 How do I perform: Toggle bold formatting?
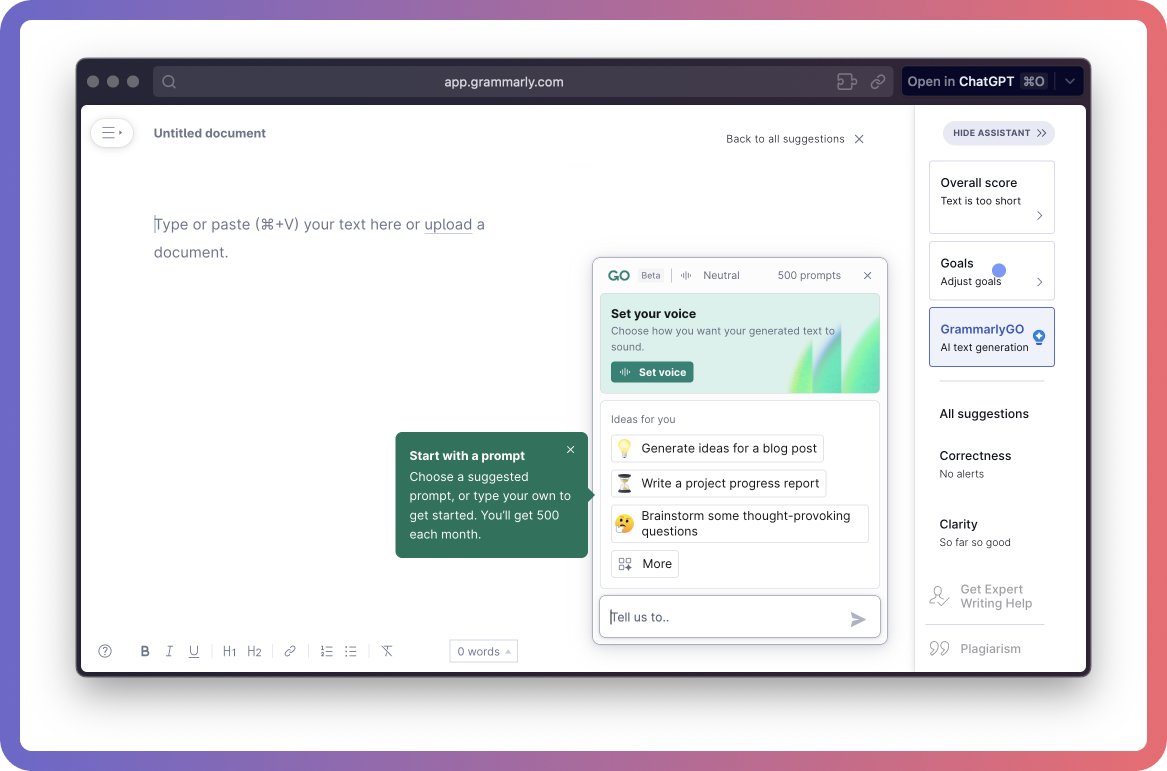pyautogui.click(x=145, y=651)
